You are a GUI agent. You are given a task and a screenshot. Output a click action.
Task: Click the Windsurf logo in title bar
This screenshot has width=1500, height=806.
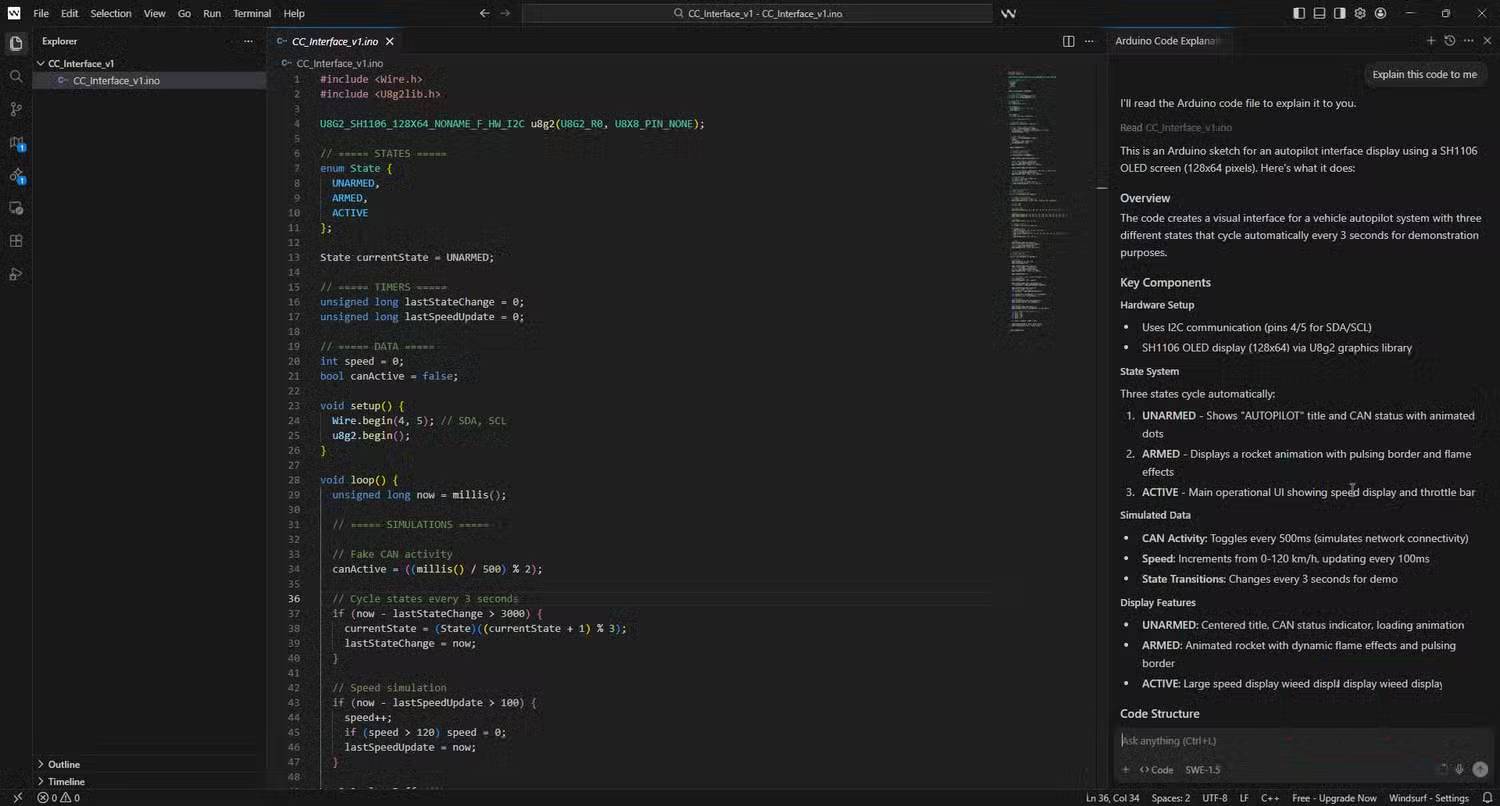[x=13, y=13]
